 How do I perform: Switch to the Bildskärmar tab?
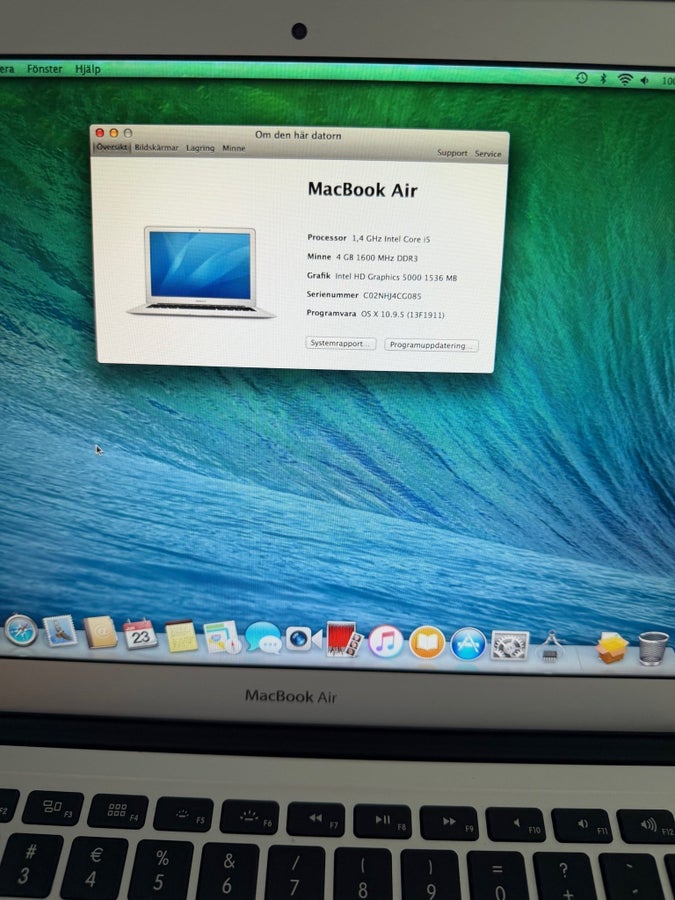coord(156,148)
